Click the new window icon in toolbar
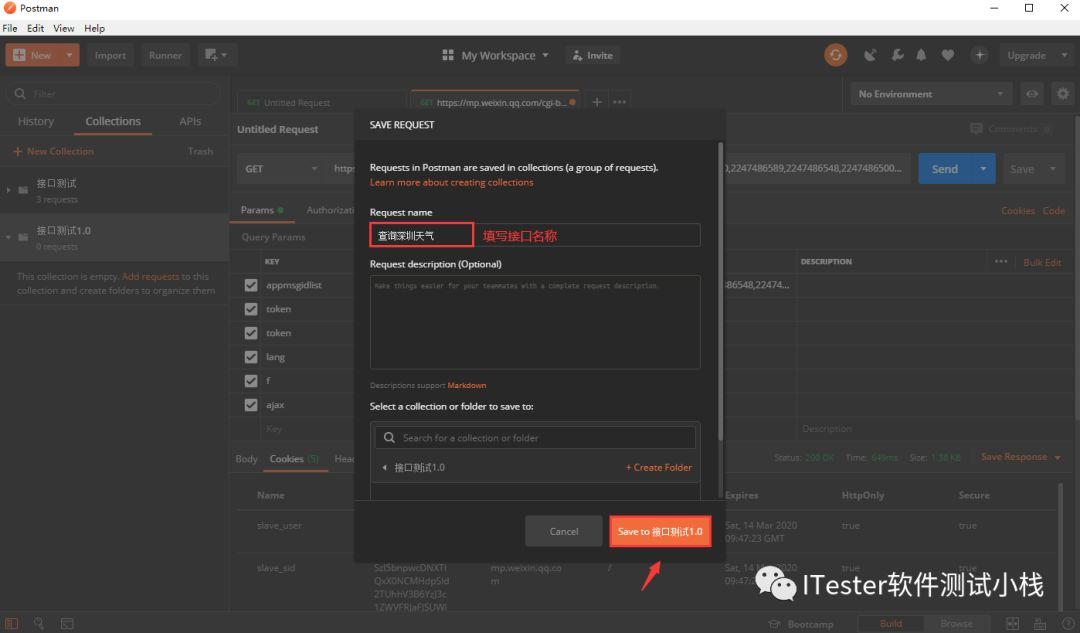The height and width of the screenshot is (633, 1080). (x=216, y=55)
